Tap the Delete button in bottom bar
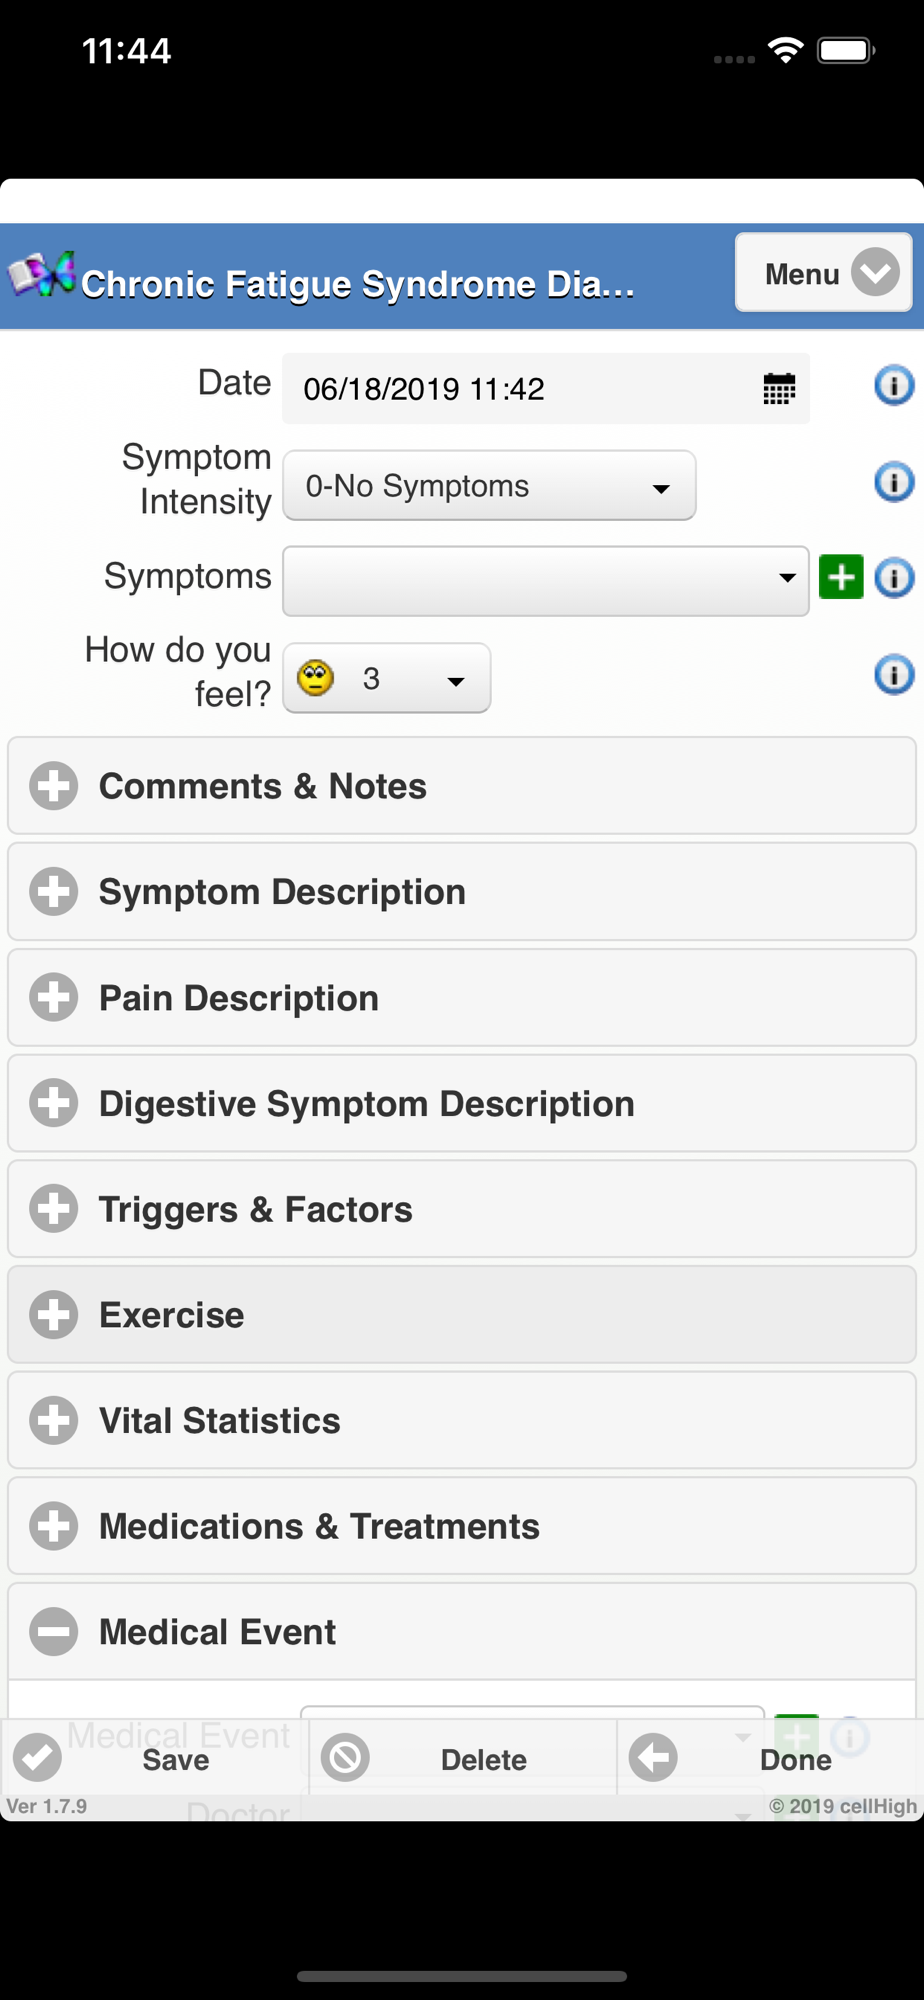The image size is (924, 2000). point(462,1758)
